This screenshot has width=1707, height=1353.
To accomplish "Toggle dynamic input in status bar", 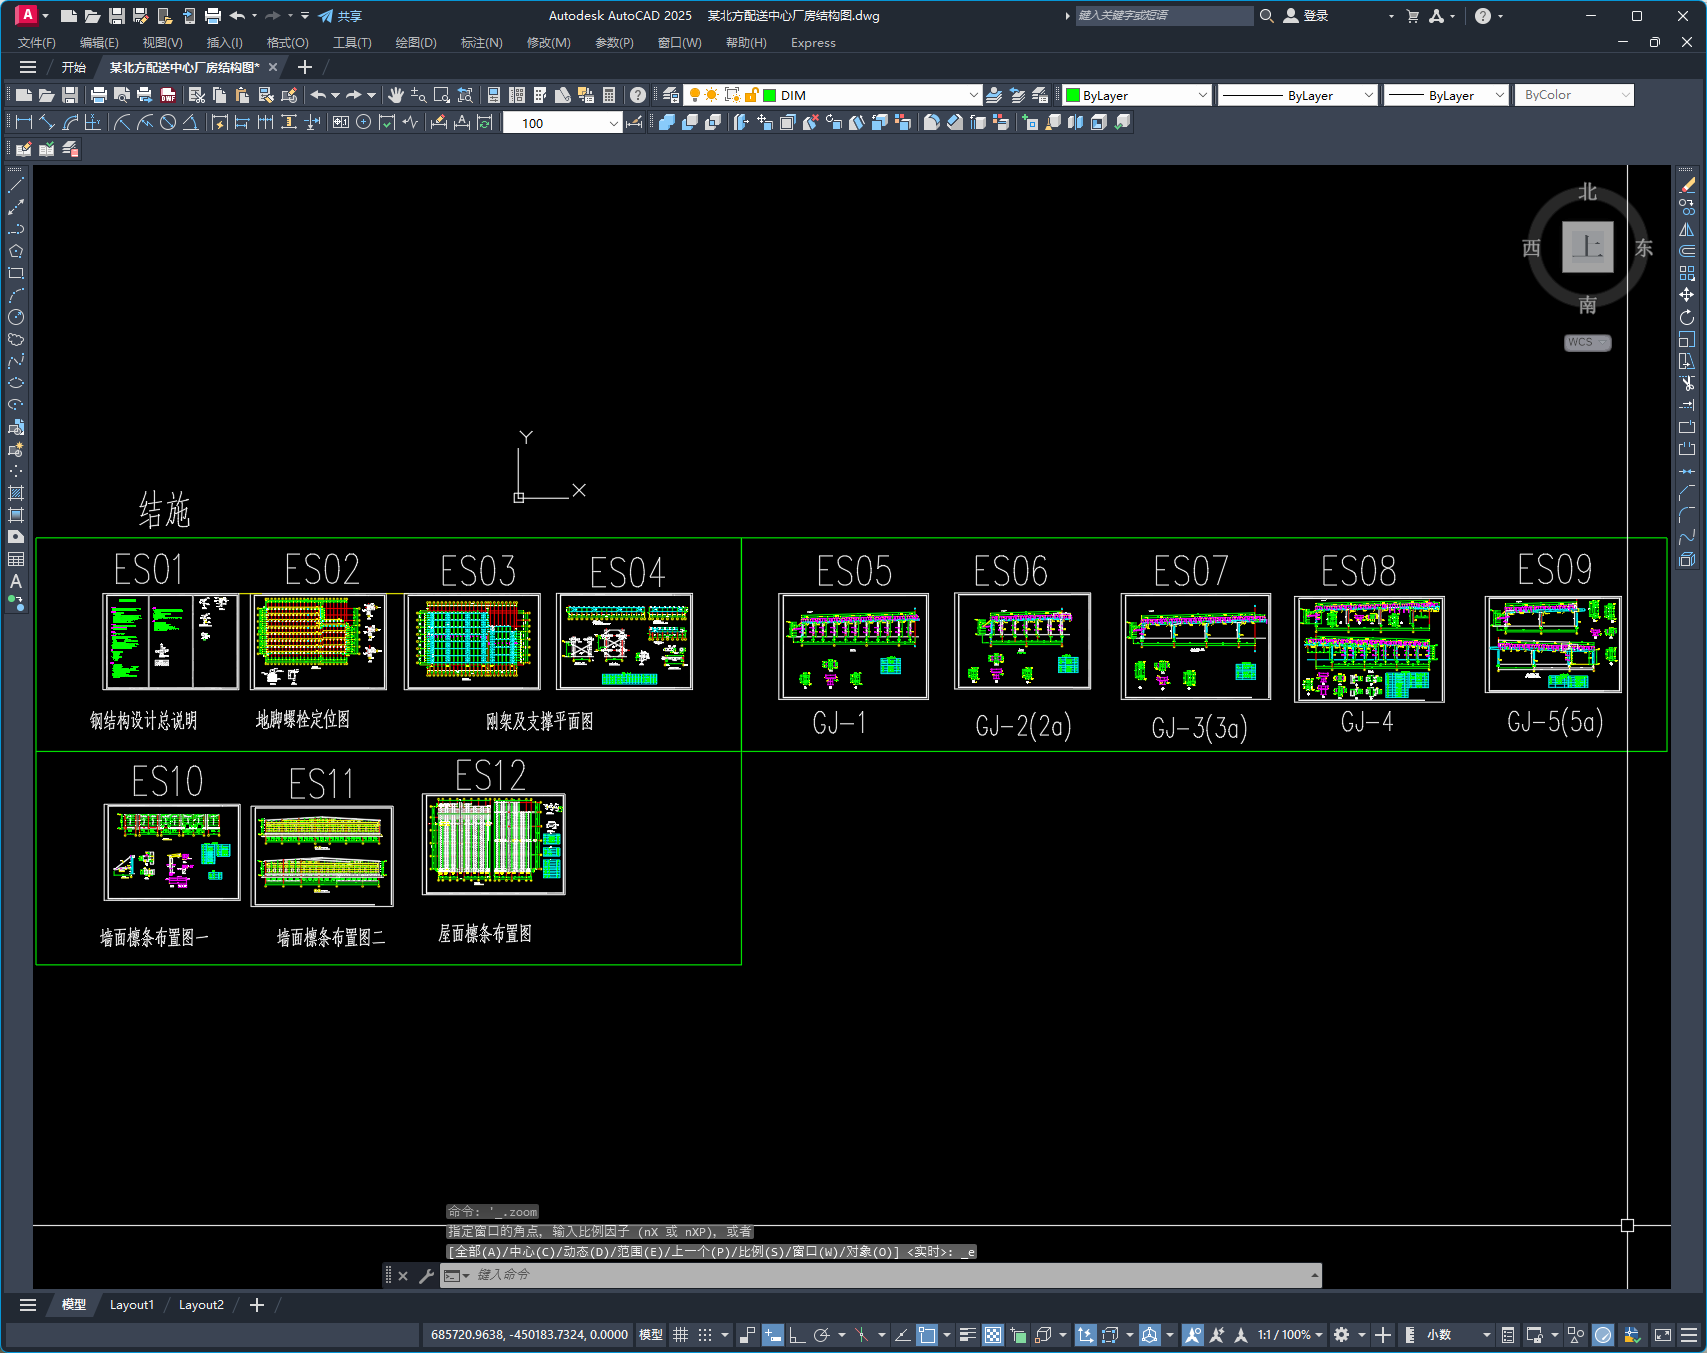I will coord(773,1335).
